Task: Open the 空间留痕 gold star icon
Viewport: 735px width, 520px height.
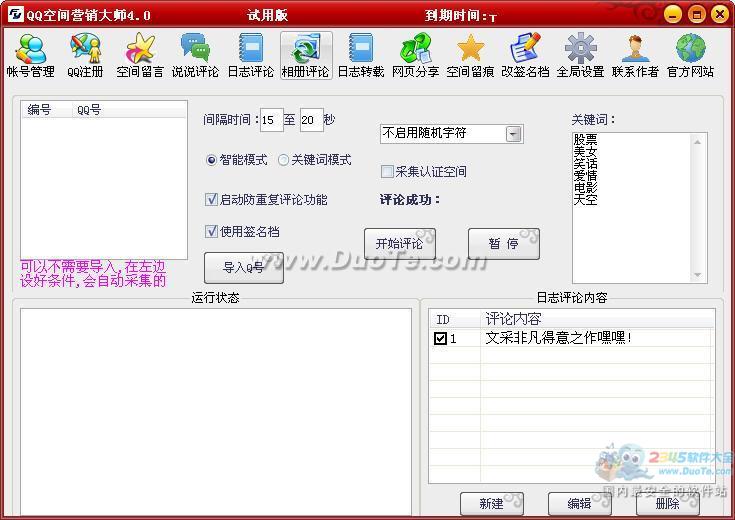Action: click(x=470, y=55)
